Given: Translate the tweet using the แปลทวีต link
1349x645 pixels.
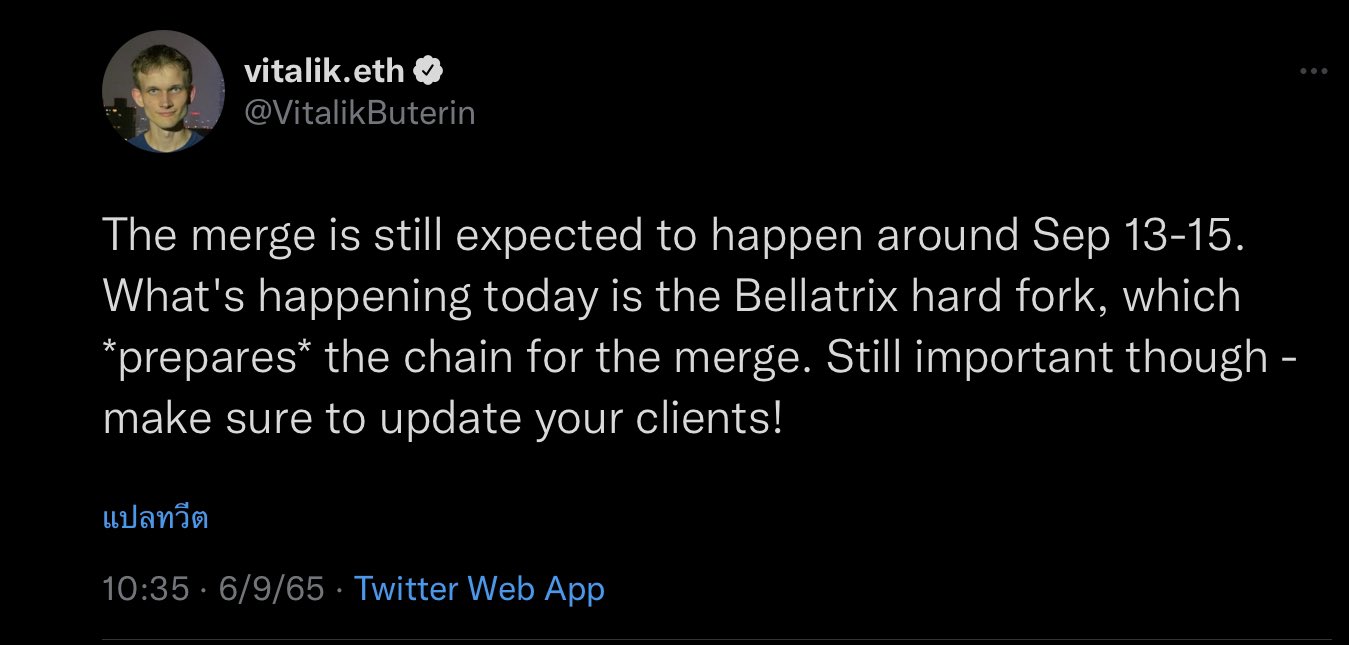Looking at the screenshot, I should click(x=155, y=519).
